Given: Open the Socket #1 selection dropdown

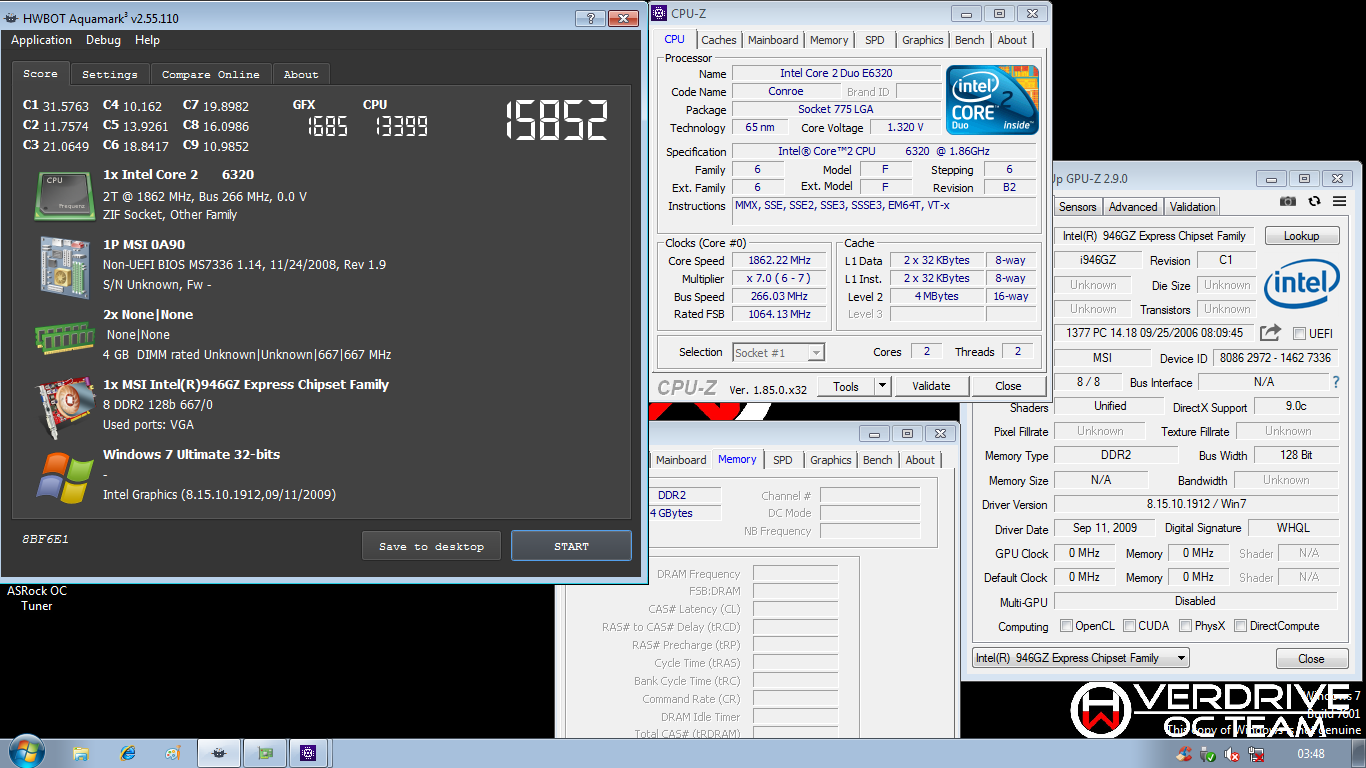Looking at the screenshot, I should click(x=778, y=352).
